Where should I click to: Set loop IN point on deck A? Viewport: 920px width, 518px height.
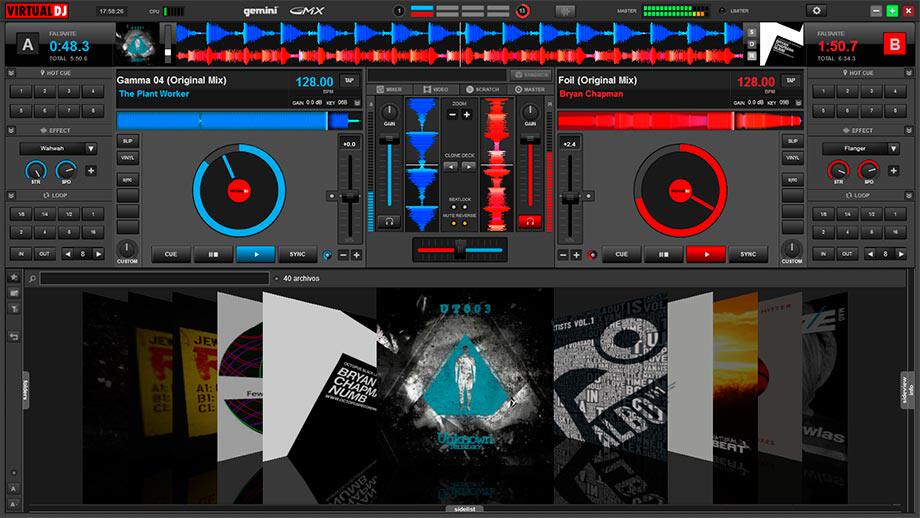click(x=21, y=254)
